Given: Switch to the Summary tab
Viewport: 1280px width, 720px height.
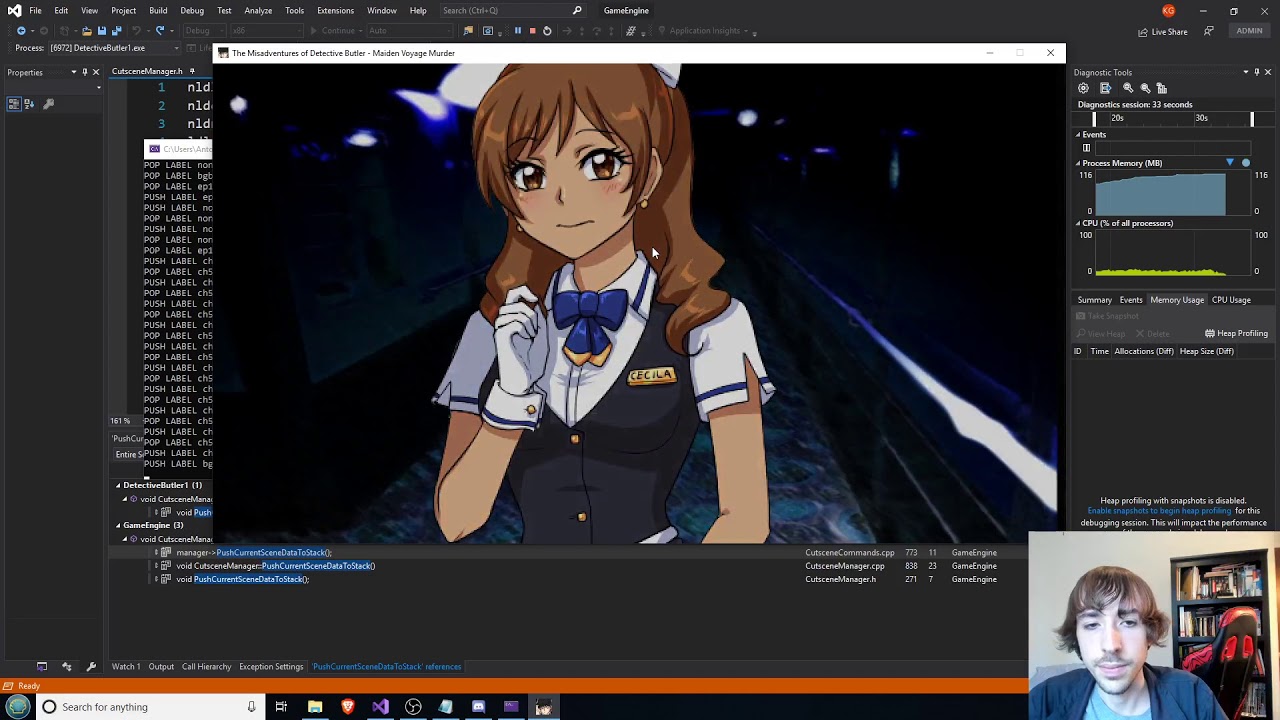Looking at the screenshot, I should (1094, 300).
